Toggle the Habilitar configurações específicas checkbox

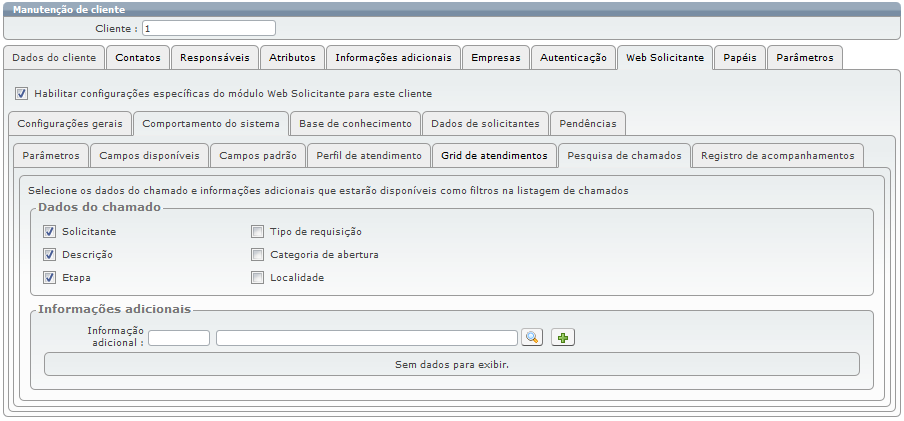[x=21, y=93]
